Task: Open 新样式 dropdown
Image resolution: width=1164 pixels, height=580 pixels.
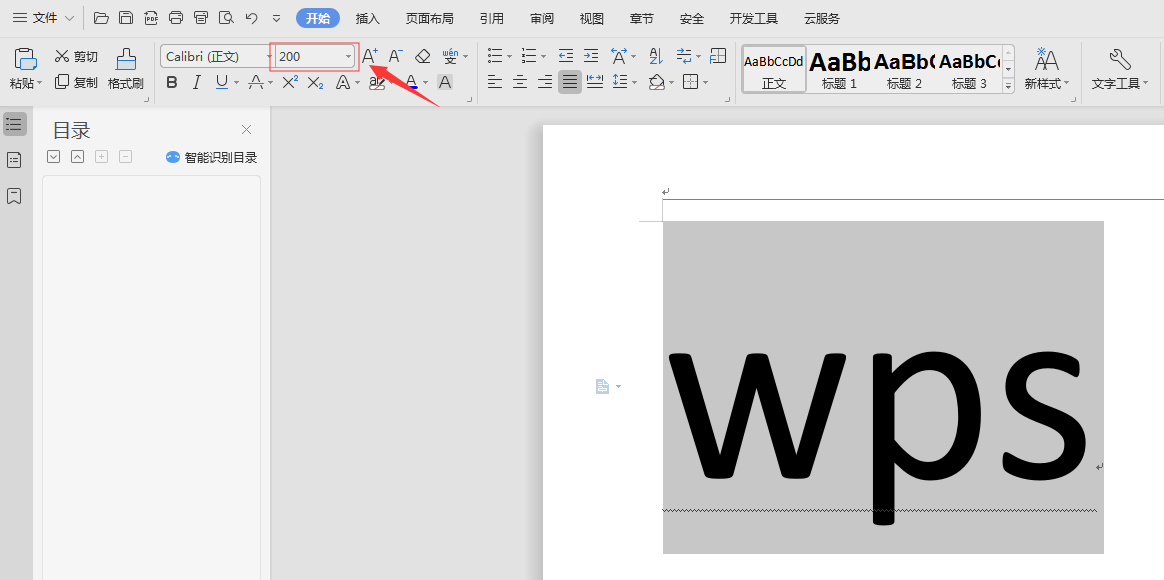Action: (1047, 69)
